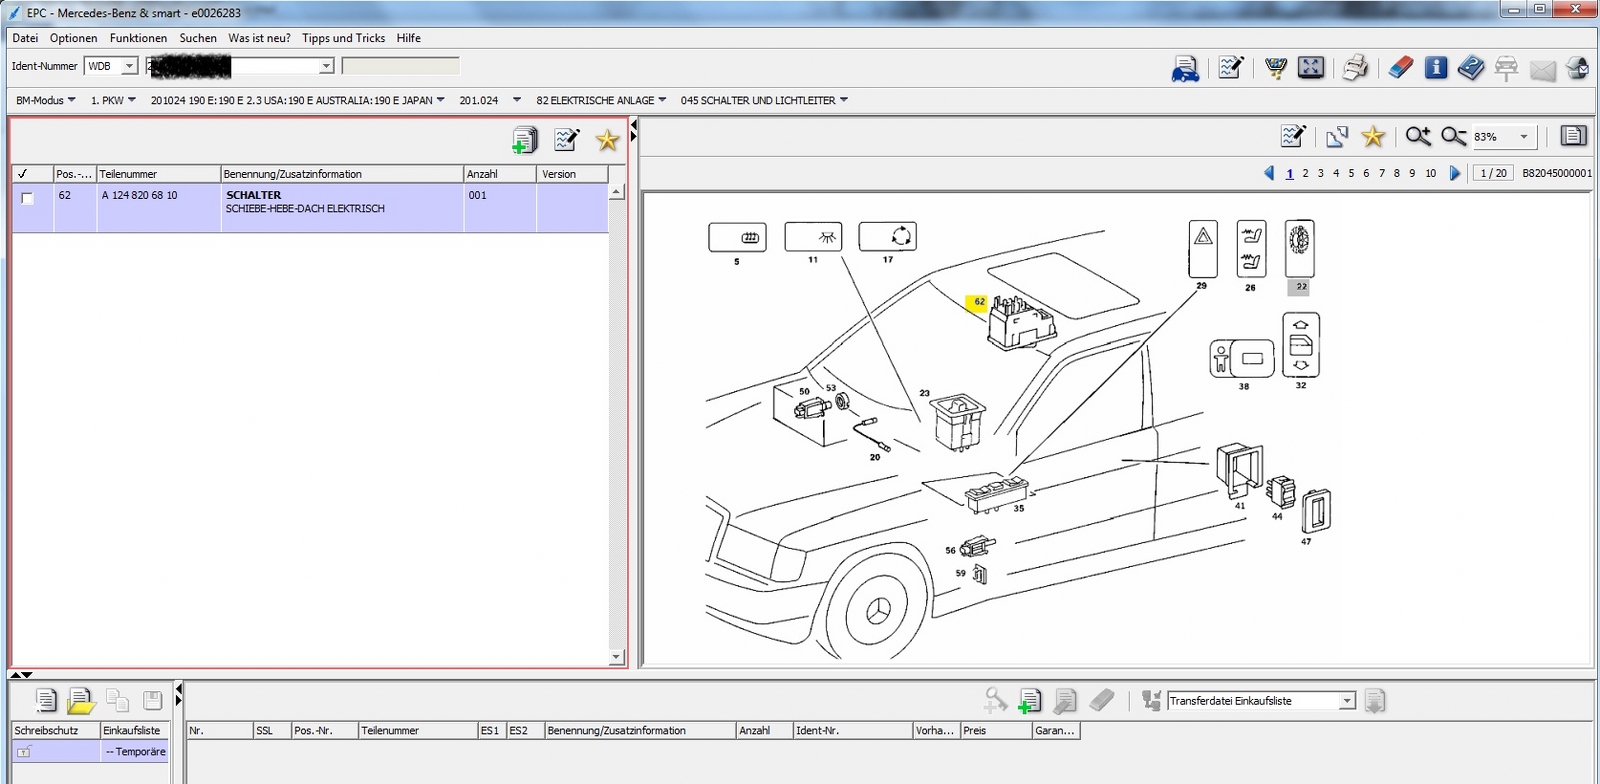1600x784 pixels.
Task: Save shopping list floppy icon
Action: [x=152, y=700]
